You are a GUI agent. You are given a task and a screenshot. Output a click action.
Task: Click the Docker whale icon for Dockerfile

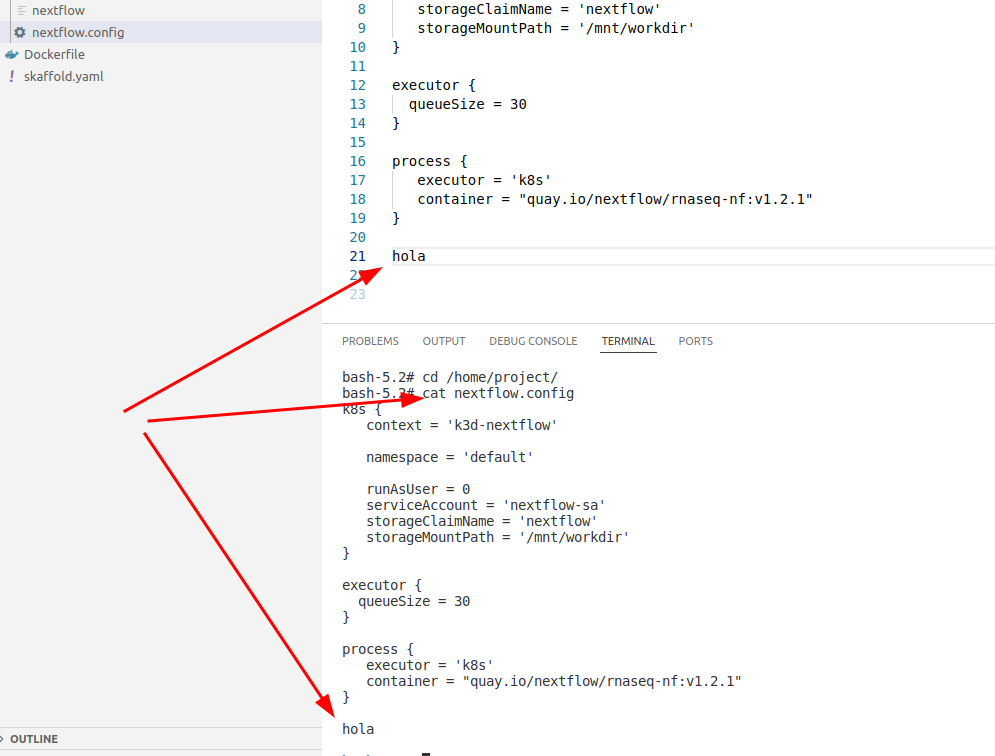coord(12,55)
